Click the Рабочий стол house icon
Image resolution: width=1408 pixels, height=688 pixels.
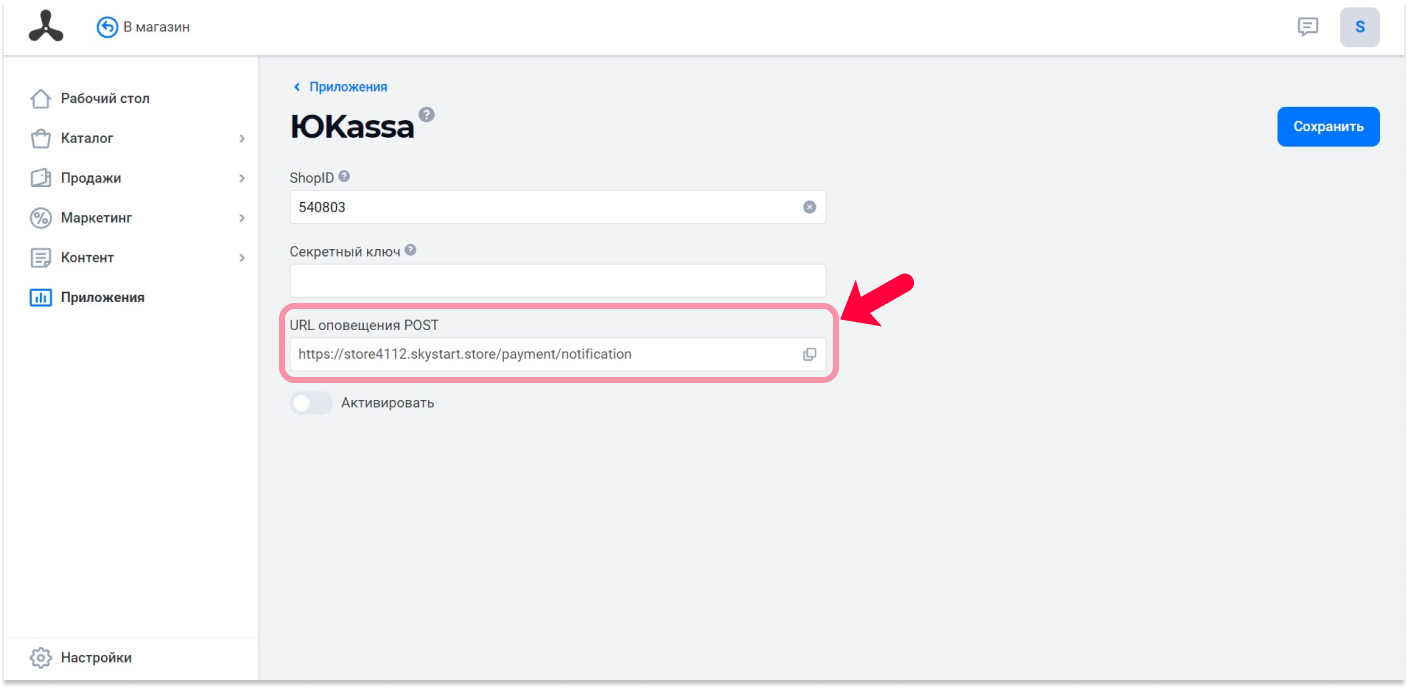pos(40,98)
